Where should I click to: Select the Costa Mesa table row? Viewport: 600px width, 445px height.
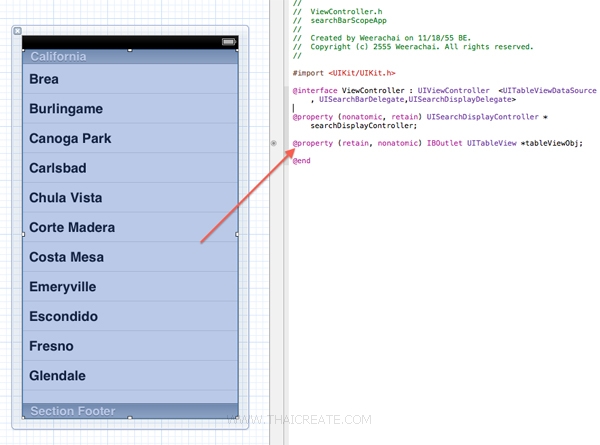(x=130, y=257)
